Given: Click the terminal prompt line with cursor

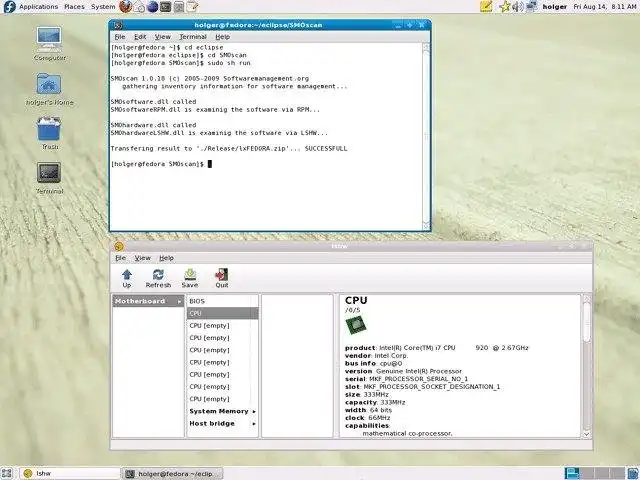Looking at the screenshot, I should (161, 164).
